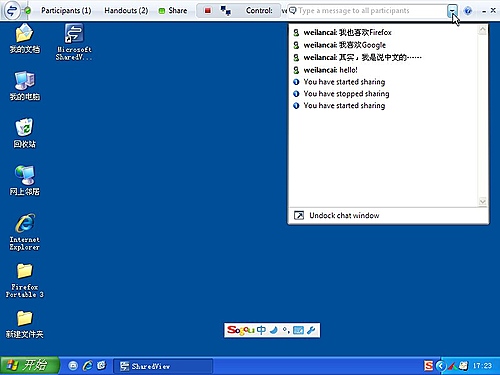Click the SharedView logo icon in toolbar
The width and height of the screenshot is (500, 375).
(12, 10)
